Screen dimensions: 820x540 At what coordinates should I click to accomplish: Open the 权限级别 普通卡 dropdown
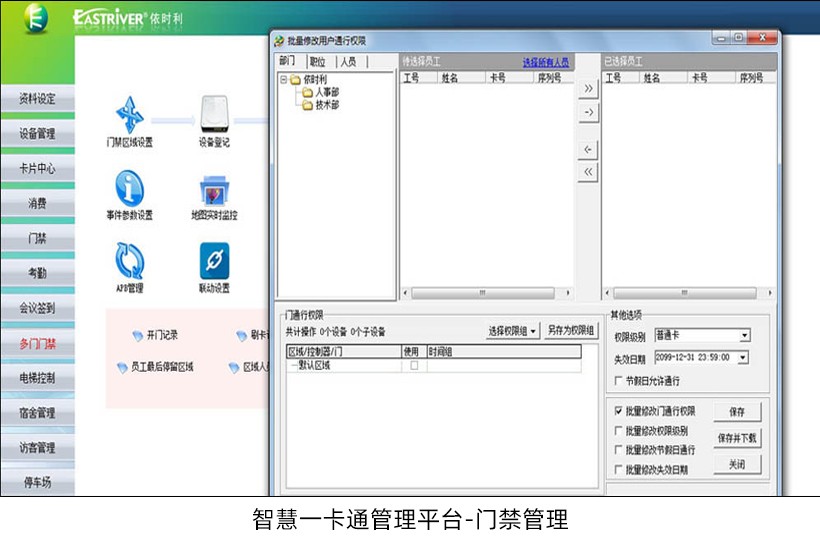745,336
